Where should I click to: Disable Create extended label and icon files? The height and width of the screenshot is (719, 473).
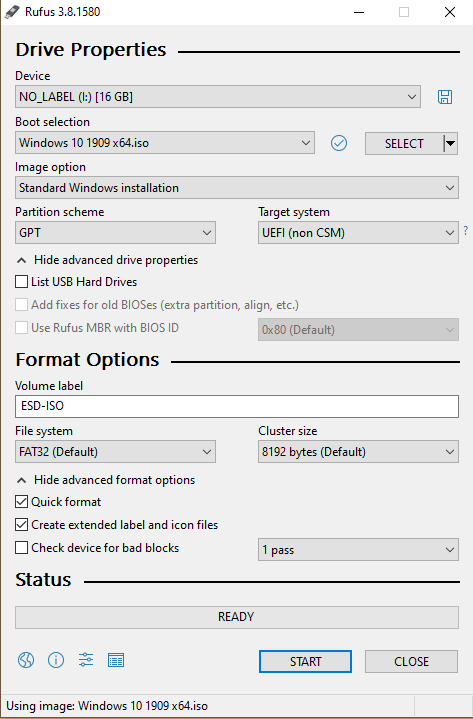[x=22, y=525]
